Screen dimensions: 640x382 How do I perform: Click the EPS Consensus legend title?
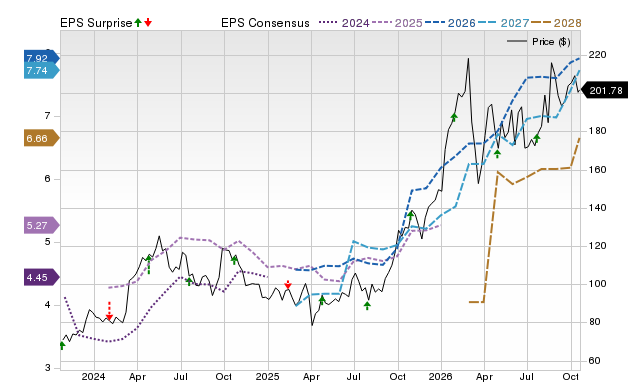[265, 23]
